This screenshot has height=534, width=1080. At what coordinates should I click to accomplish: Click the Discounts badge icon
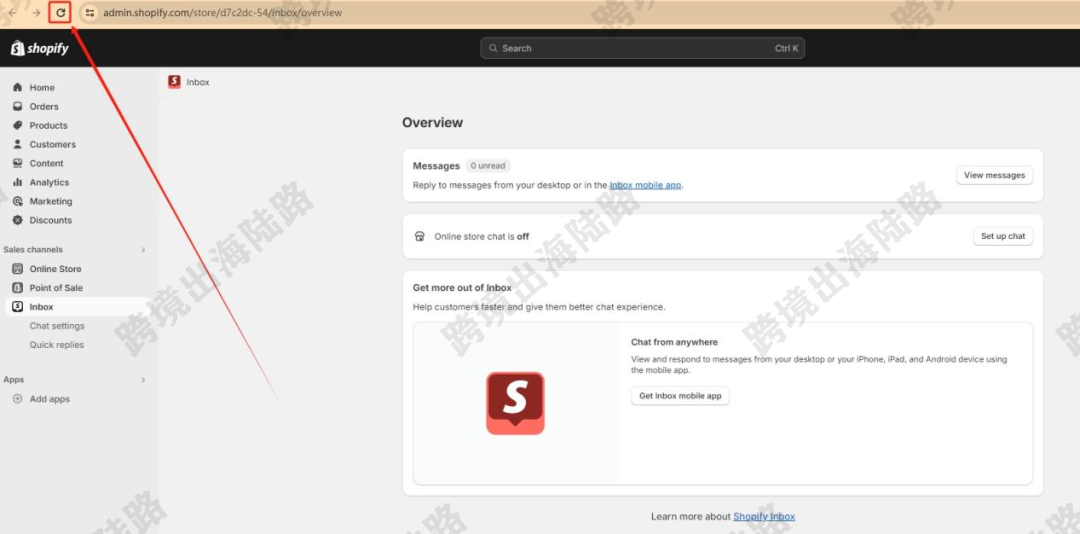(18, 220)
